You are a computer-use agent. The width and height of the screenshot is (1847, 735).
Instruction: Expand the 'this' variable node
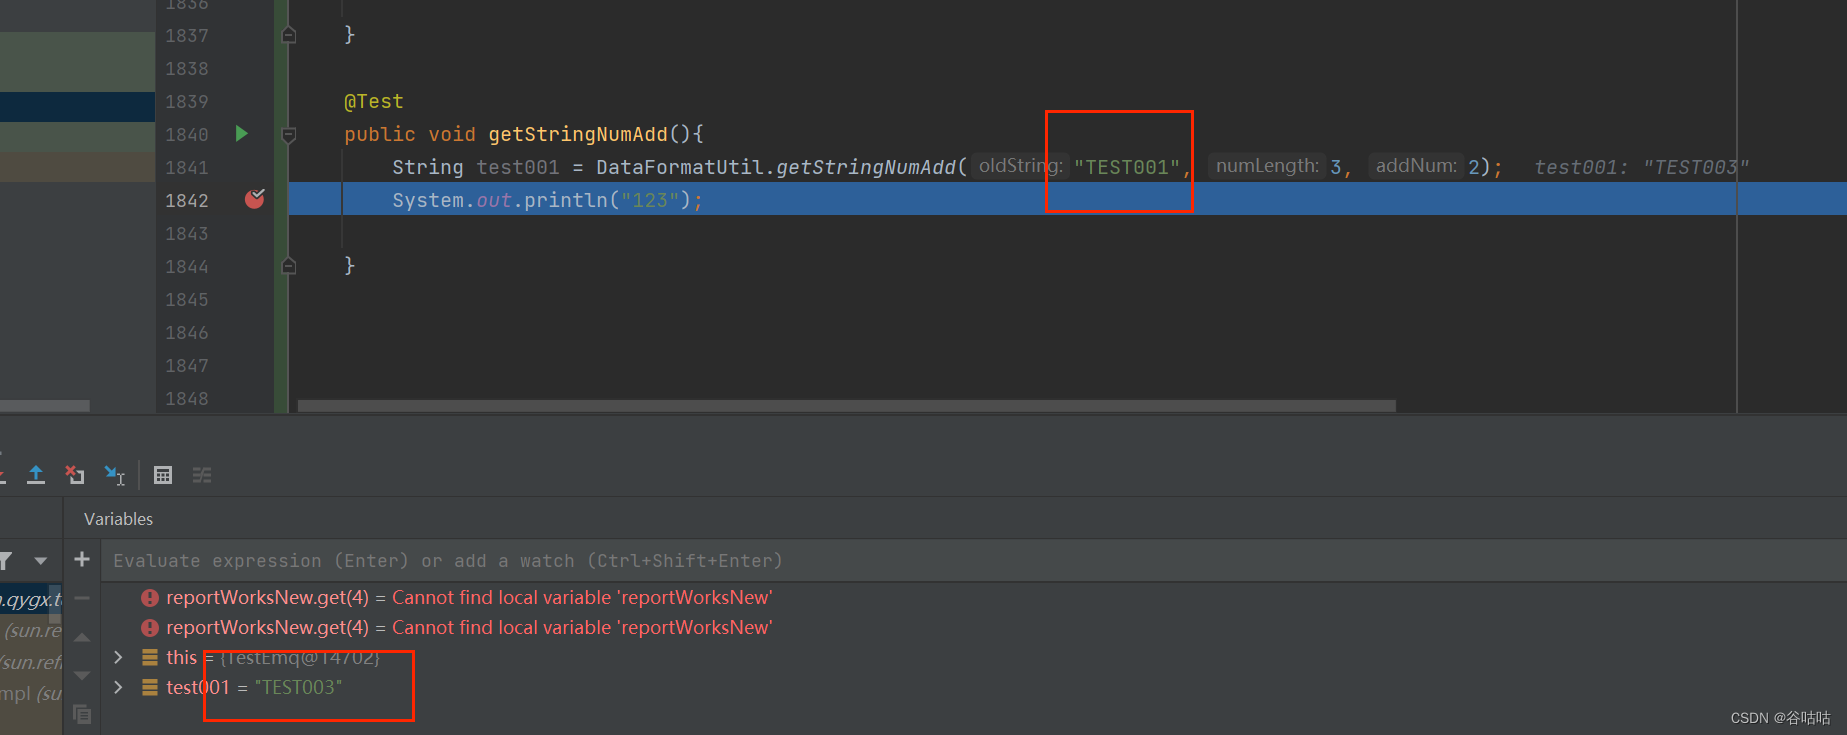tap(118, 657)
